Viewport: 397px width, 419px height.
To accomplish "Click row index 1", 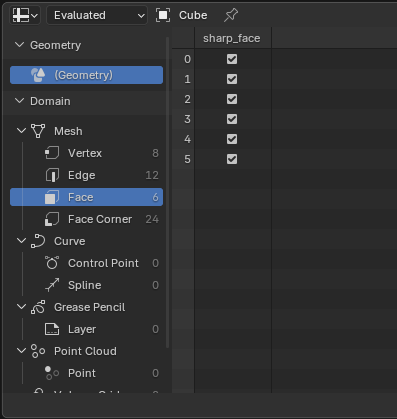I will pyautogui.click(x=187, y=79).
